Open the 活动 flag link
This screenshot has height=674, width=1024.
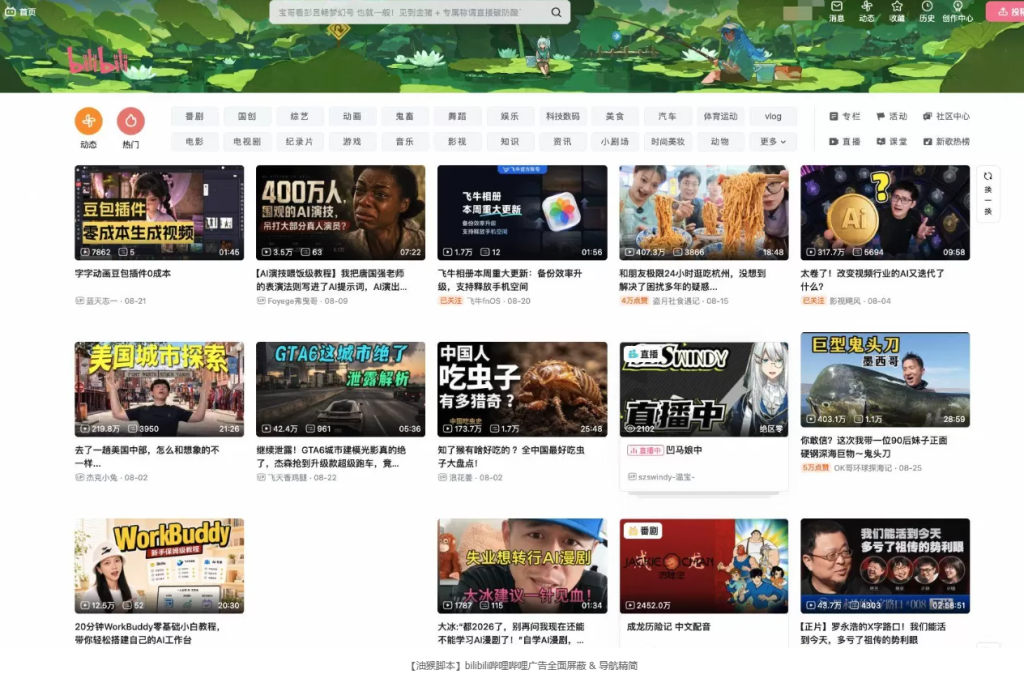pyautogui.click(x=891, y=116)
